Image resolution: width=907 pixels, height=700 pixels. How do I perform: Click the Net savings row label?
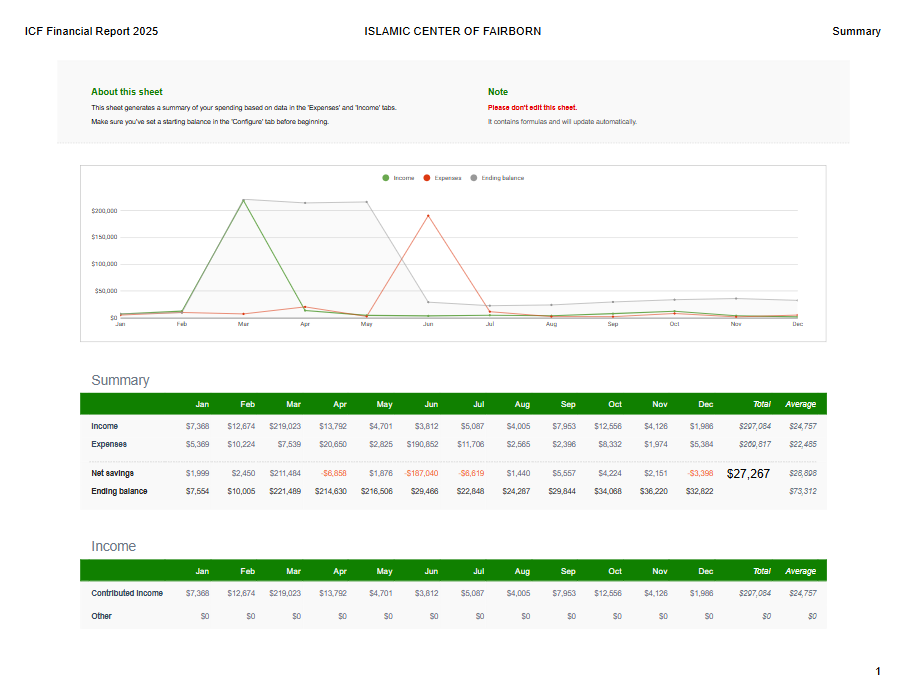112,473
